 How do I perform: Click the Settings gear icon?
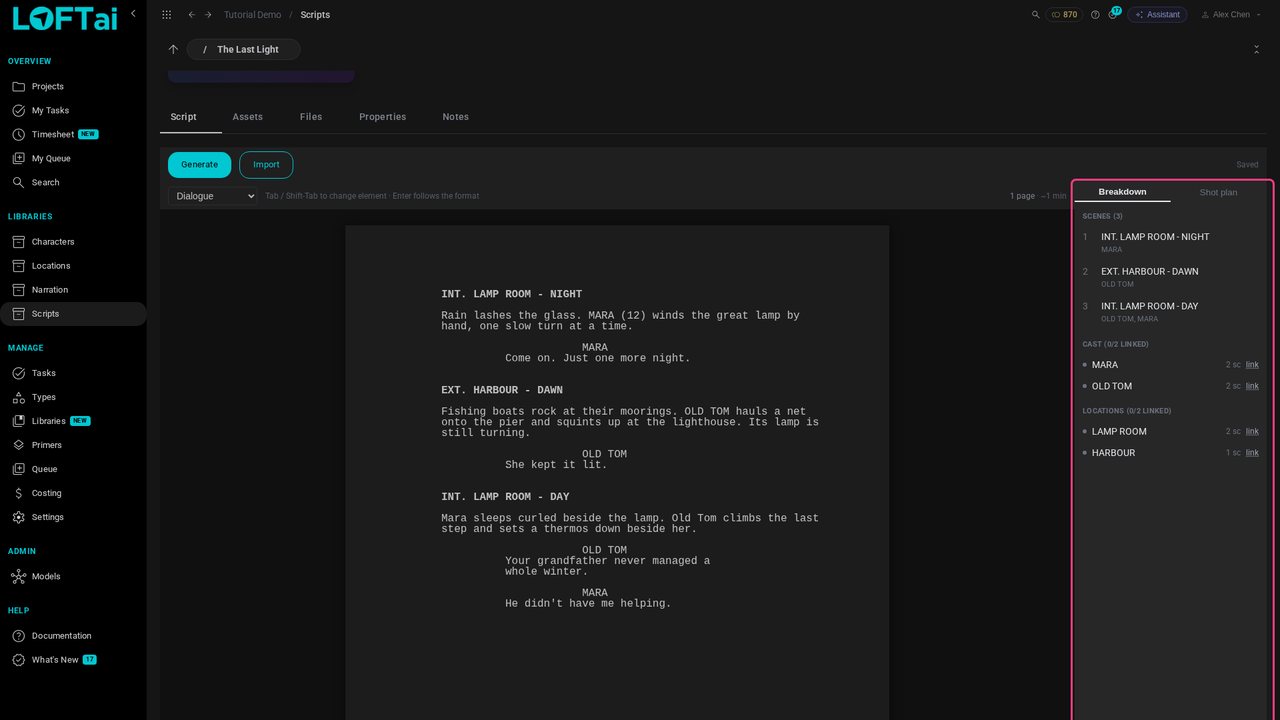tap(18, 517)
